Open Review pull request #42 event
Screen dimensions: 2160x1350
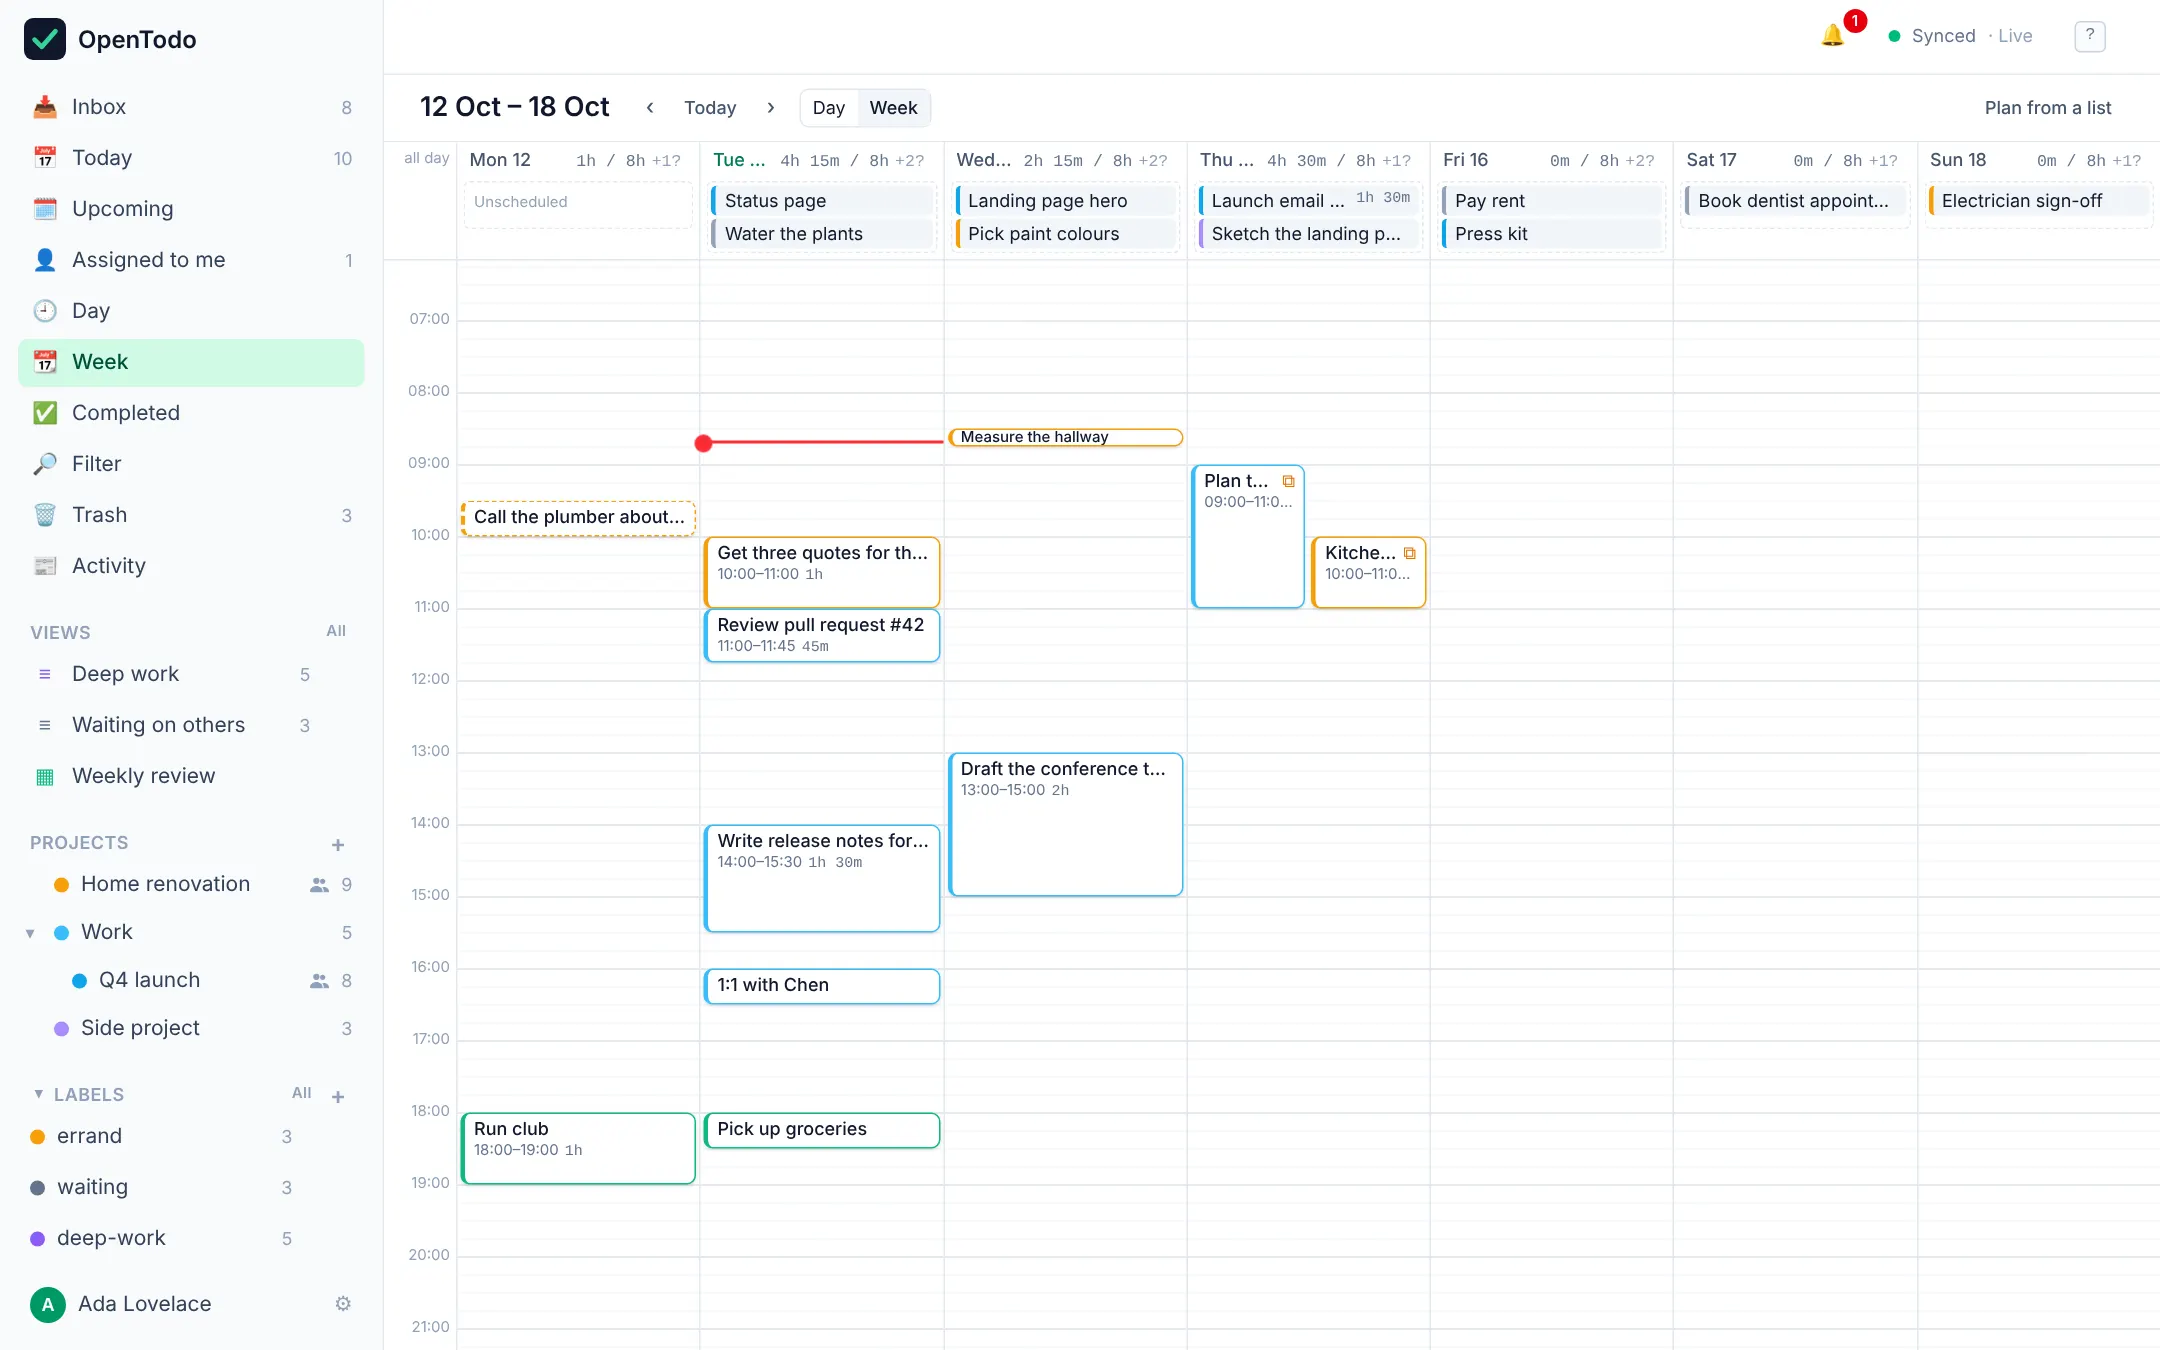pos(822,635)
